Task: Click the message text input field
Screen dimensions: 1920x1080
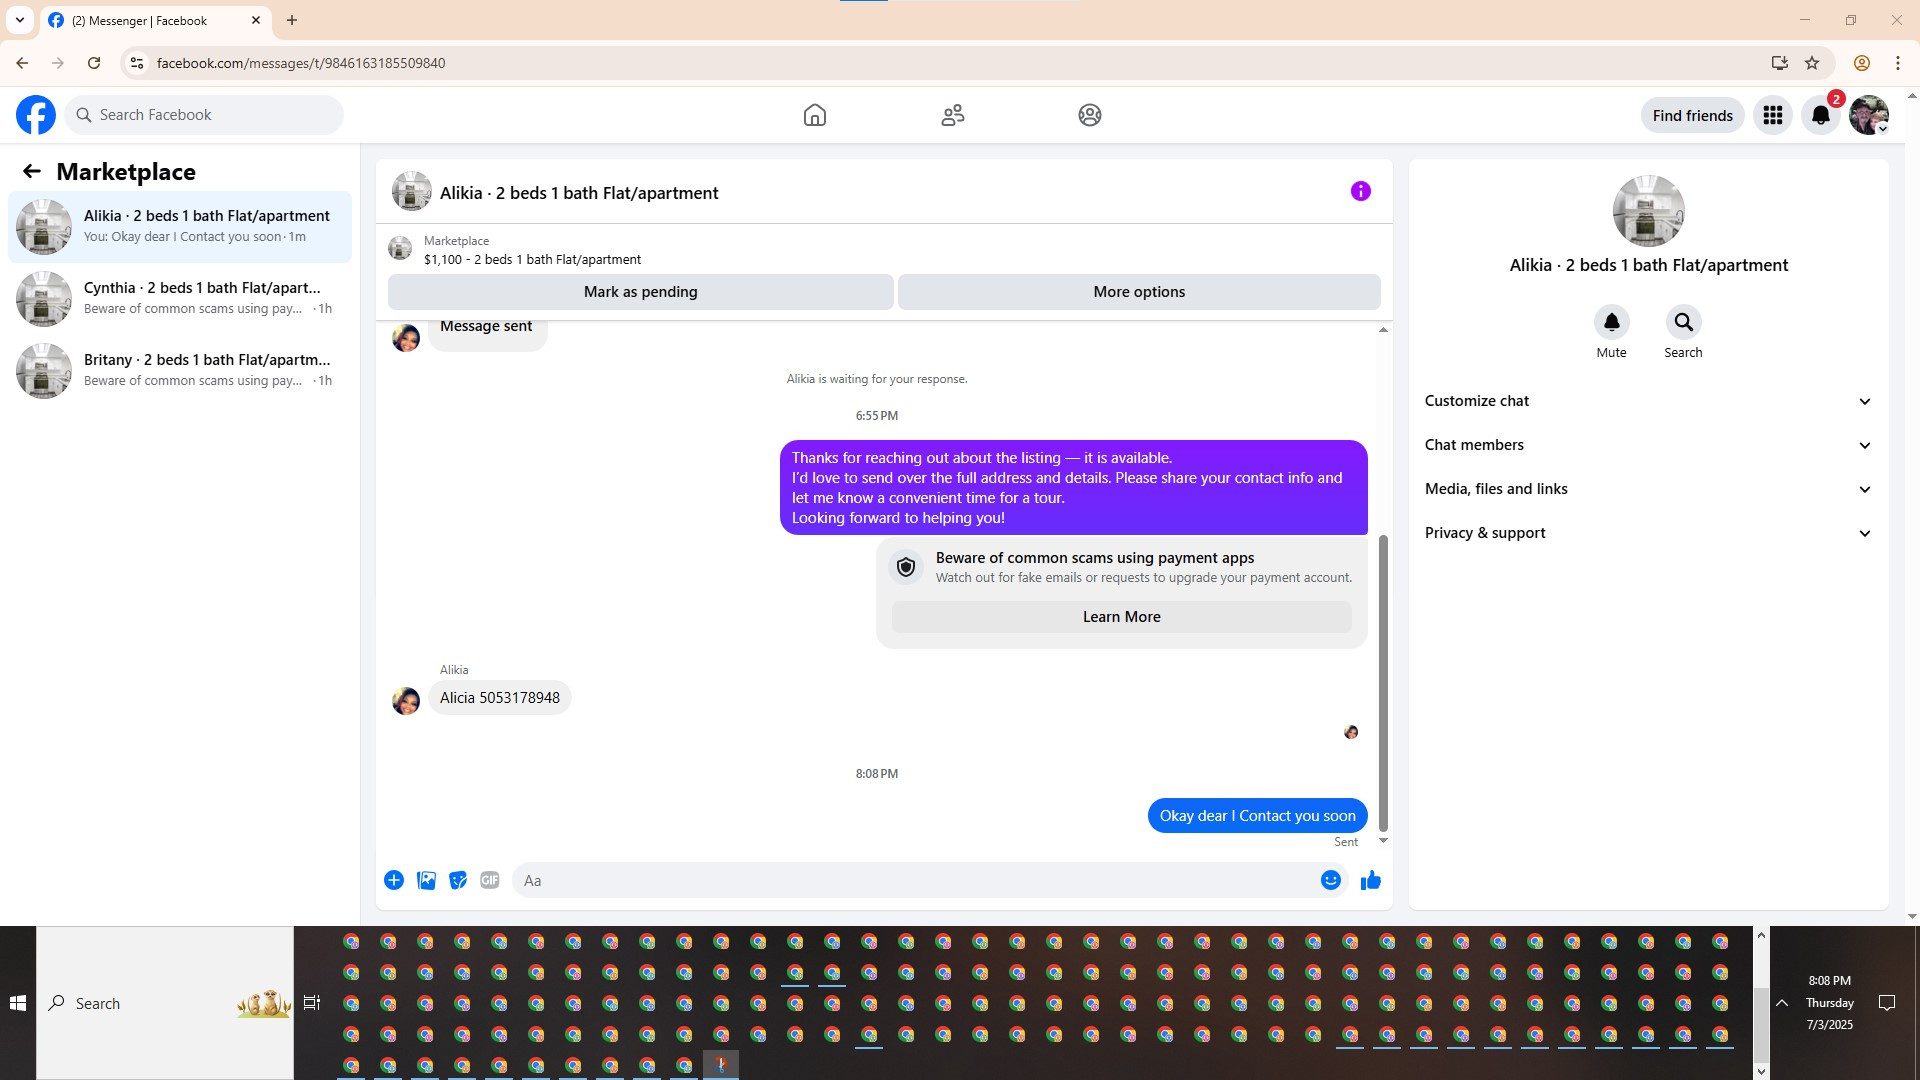Action: pyautogui.click(x=910, y=880)
